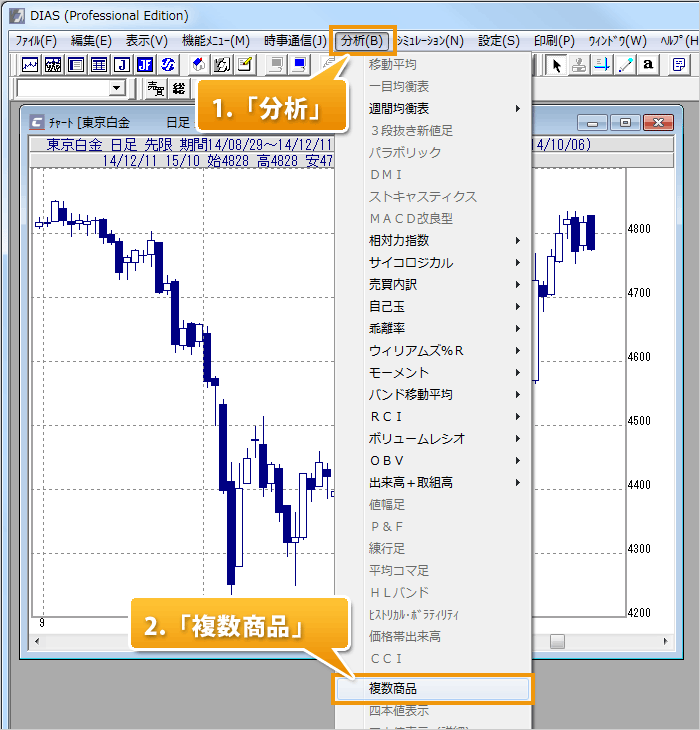The width and height of the screenshot is (700, 730).
Task: Click the 総 toolbar button
Action: pos(179,88)
